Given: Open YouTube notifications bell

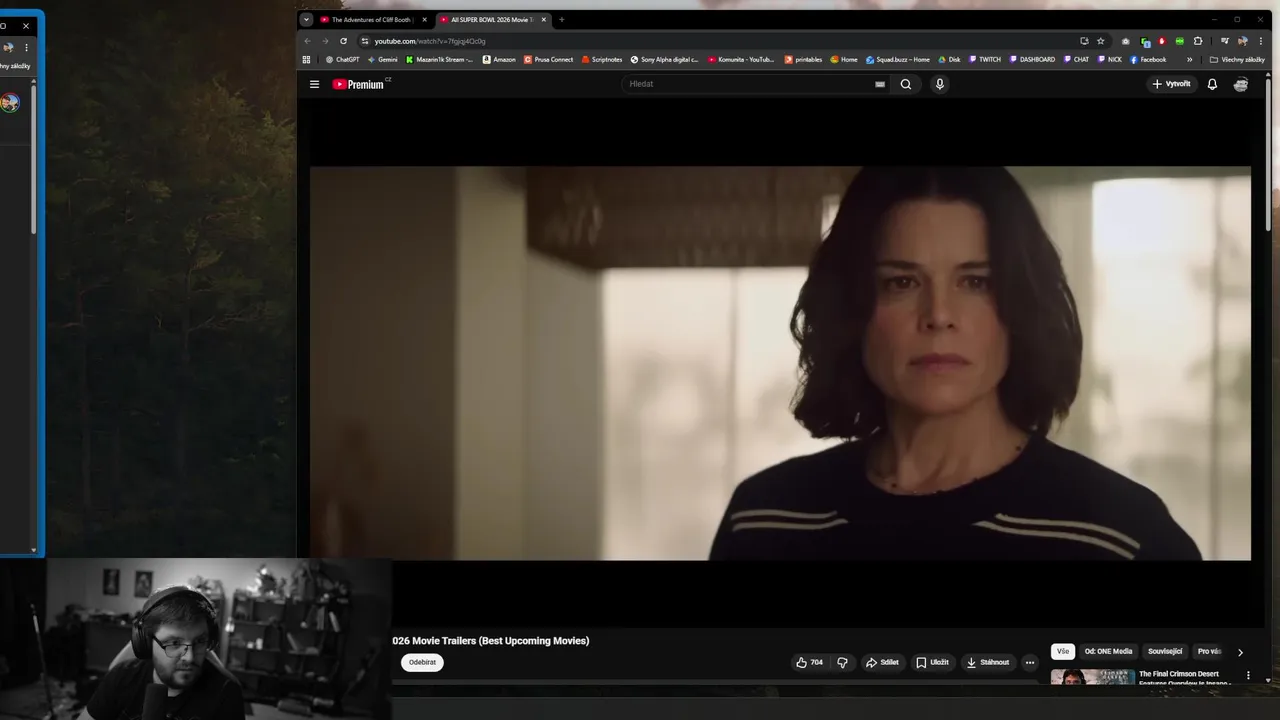Looking at the screenshot, I should [x=1212, y=84].
